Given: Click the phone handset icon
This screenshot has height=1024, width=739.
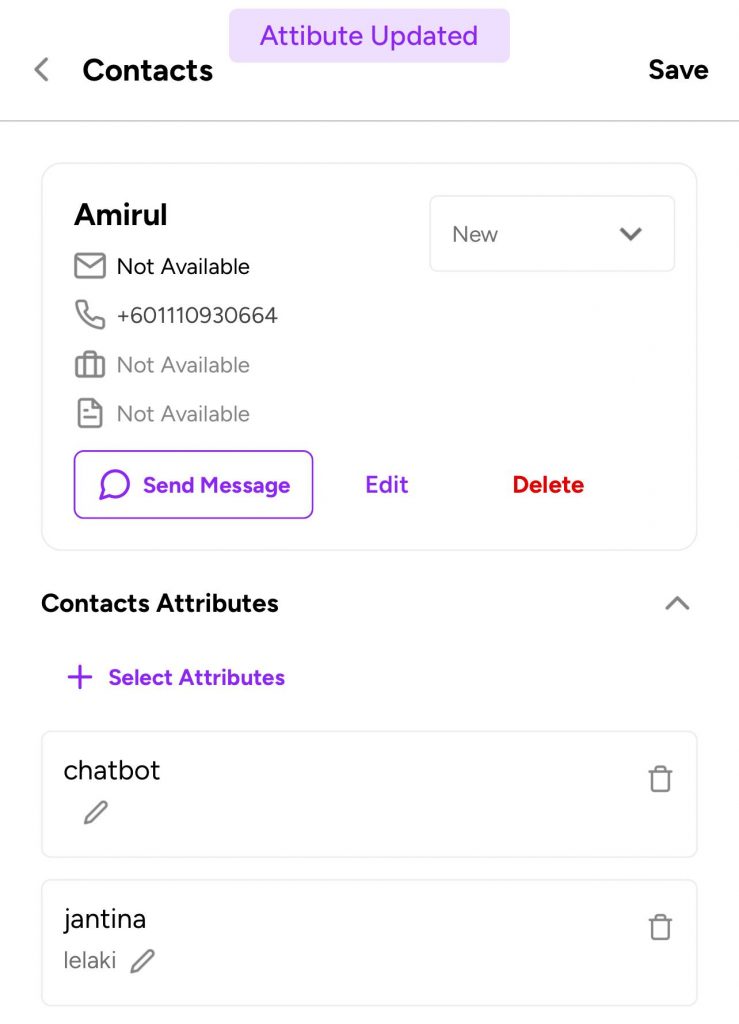Looking at the screenshot, I should 90,315.
